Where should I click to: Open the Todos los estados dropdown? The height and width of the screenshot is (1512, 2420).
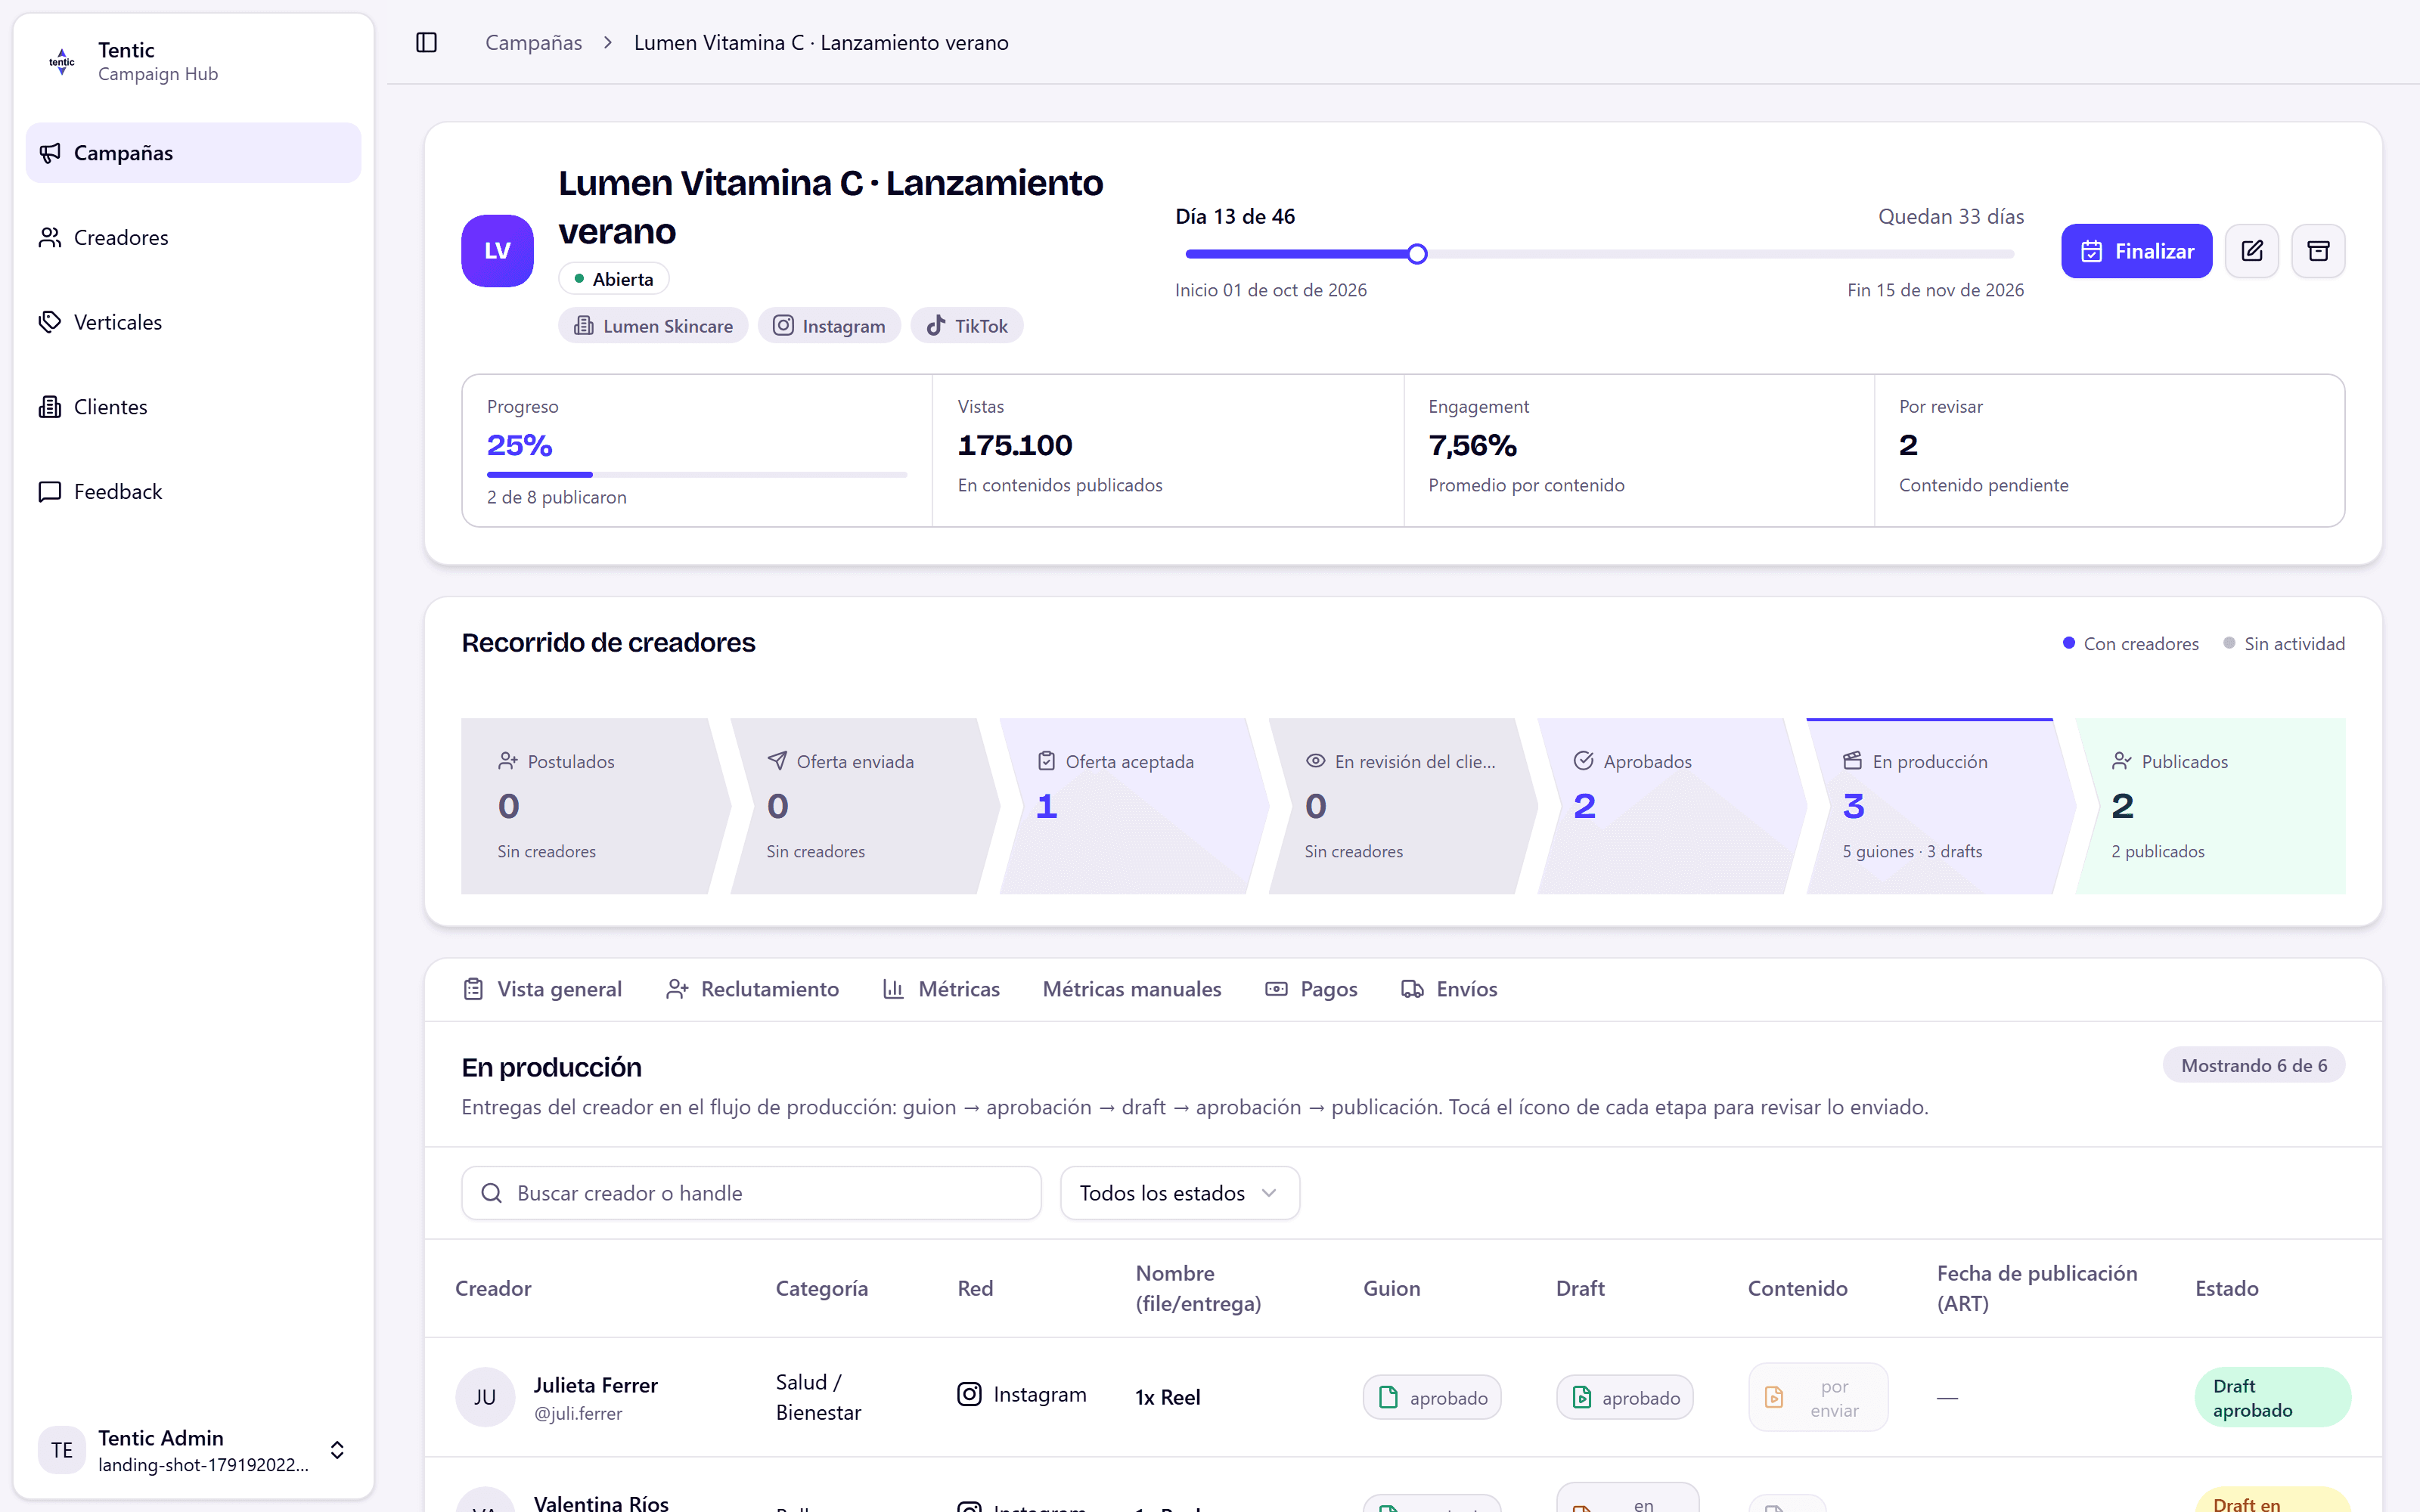(1180, 1193)
